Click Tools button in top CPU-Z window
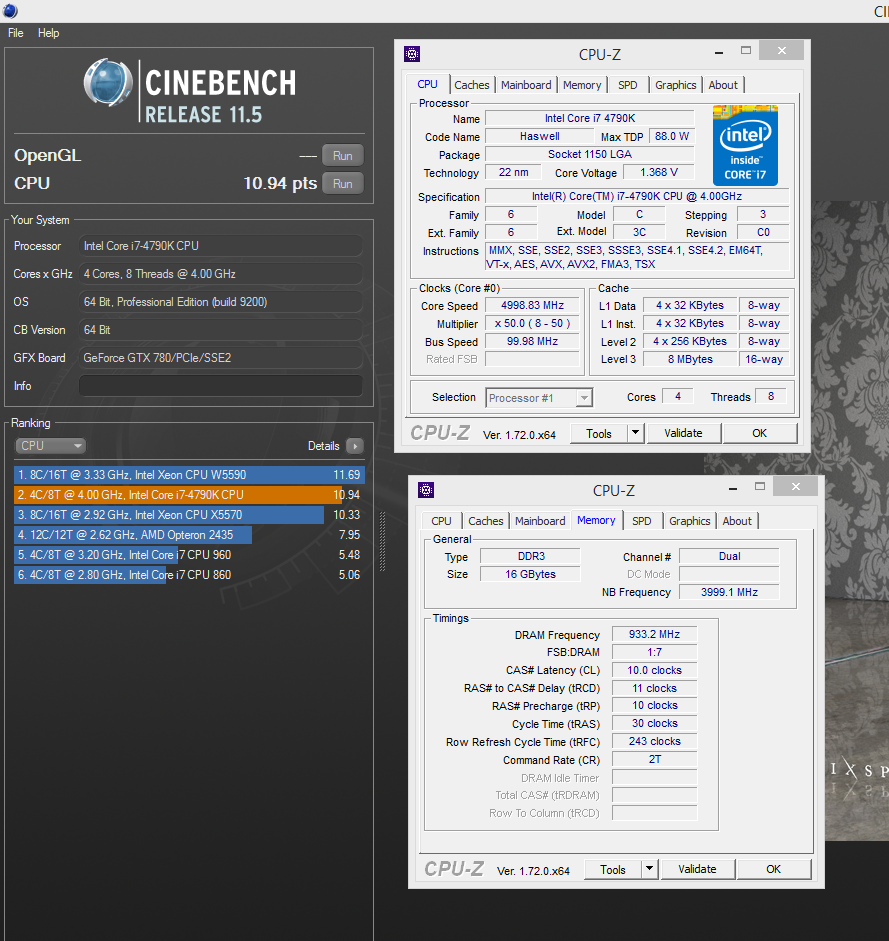 tap(599, 433)
